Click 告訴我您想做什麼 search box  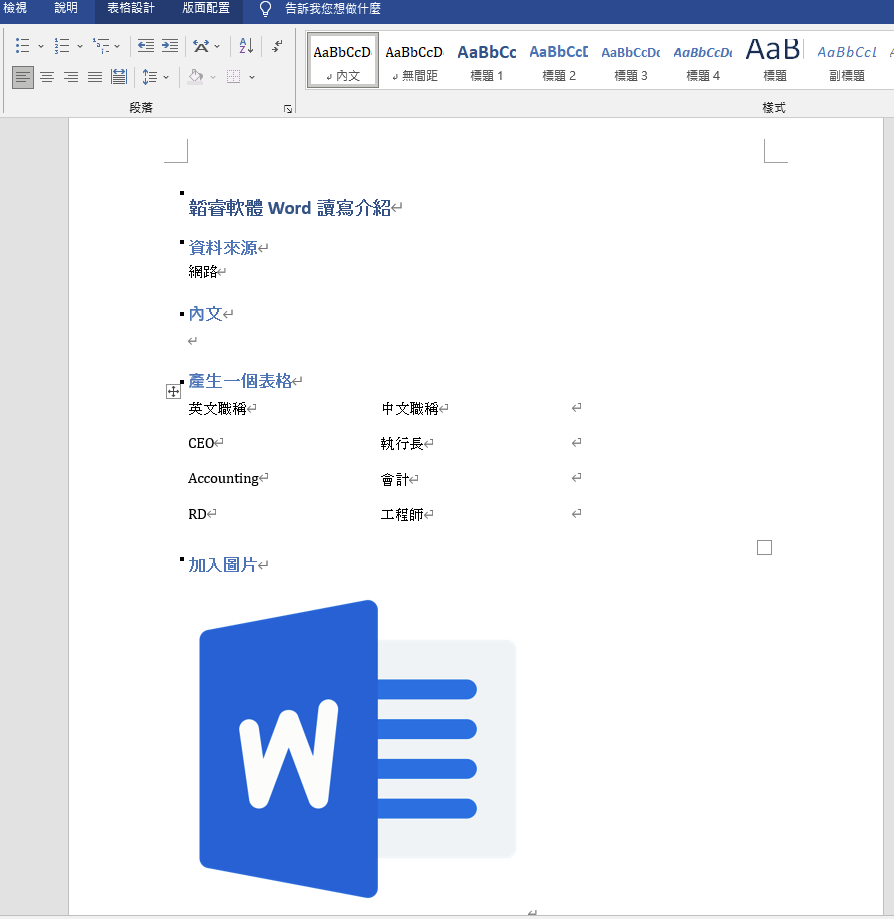pos(332,9)
